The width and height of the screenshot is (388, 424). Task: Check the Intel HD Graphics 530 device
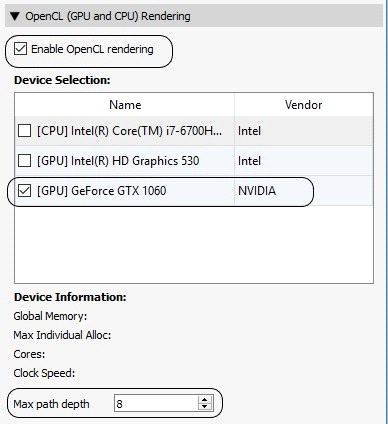24,161
